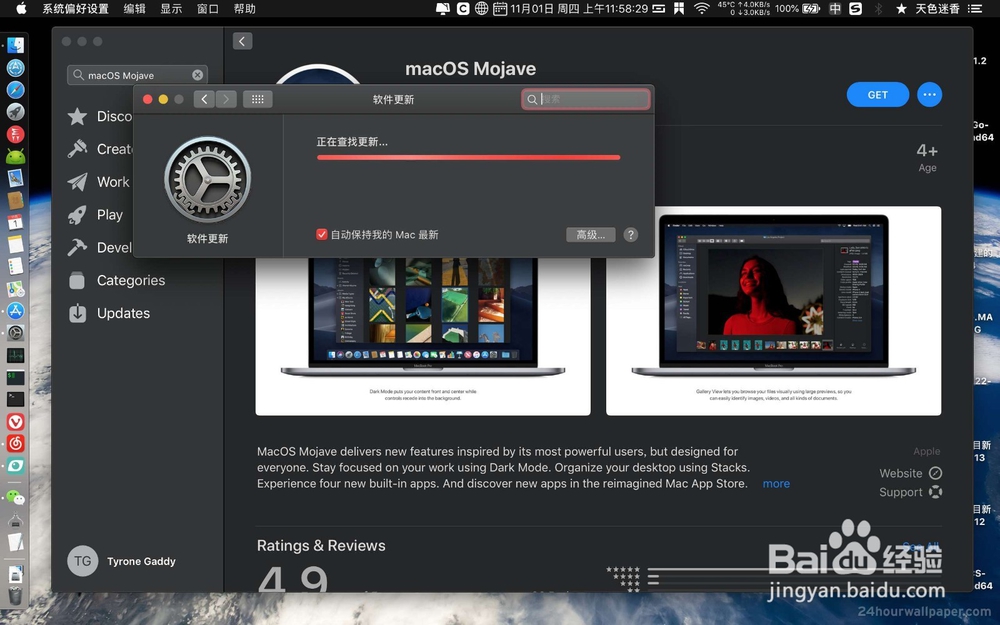This screenshot has width=1000, height=625.
Task: Open System Preferences gear in dock
Action: tap(15, 333)
